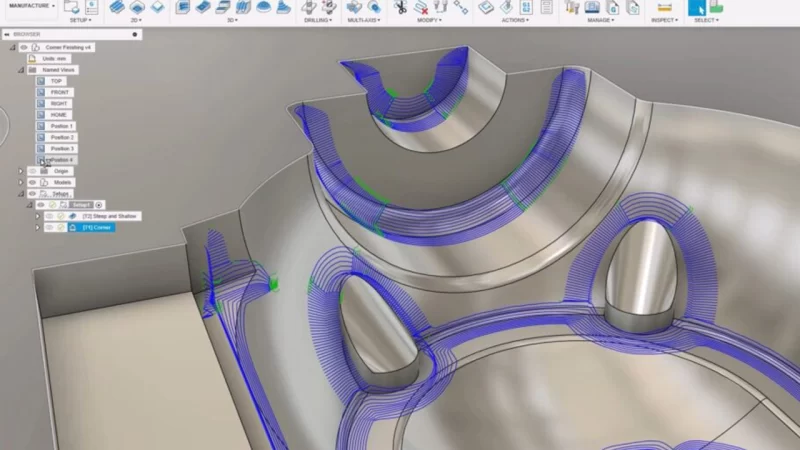Click the last document icon in Manage group
The width and height of the screenshot is (800, 450).
633,7
